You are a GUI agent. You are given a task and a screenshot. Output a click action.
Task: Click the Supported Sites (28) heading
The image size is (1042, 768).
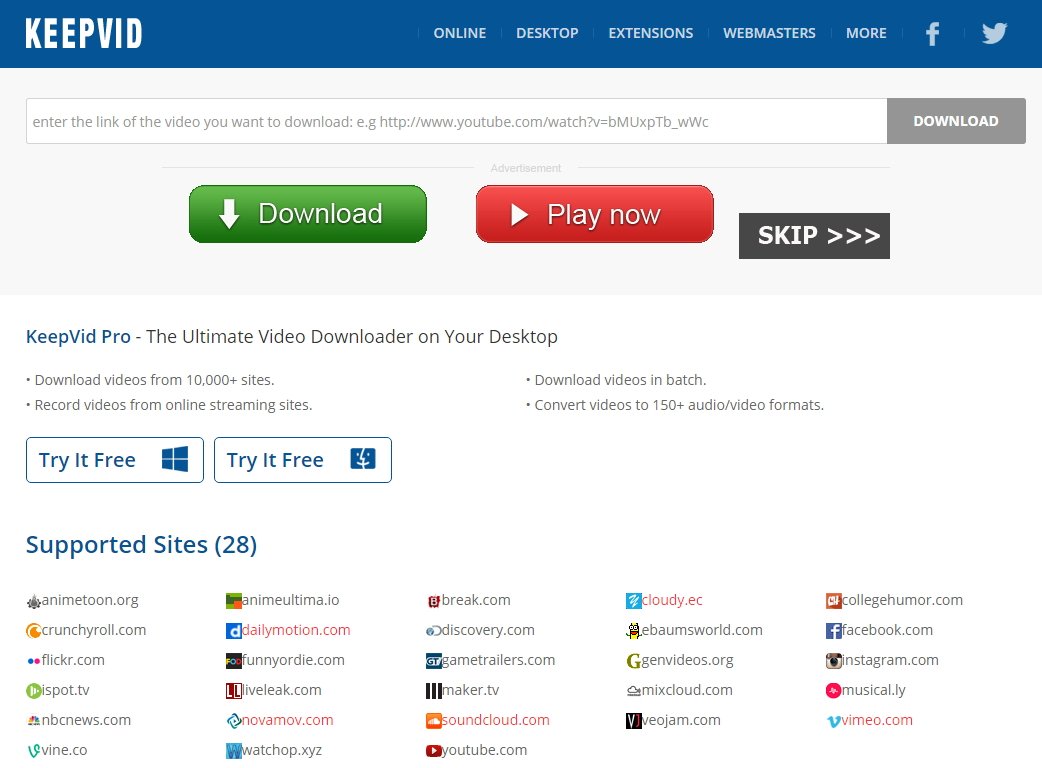(142, 545)
